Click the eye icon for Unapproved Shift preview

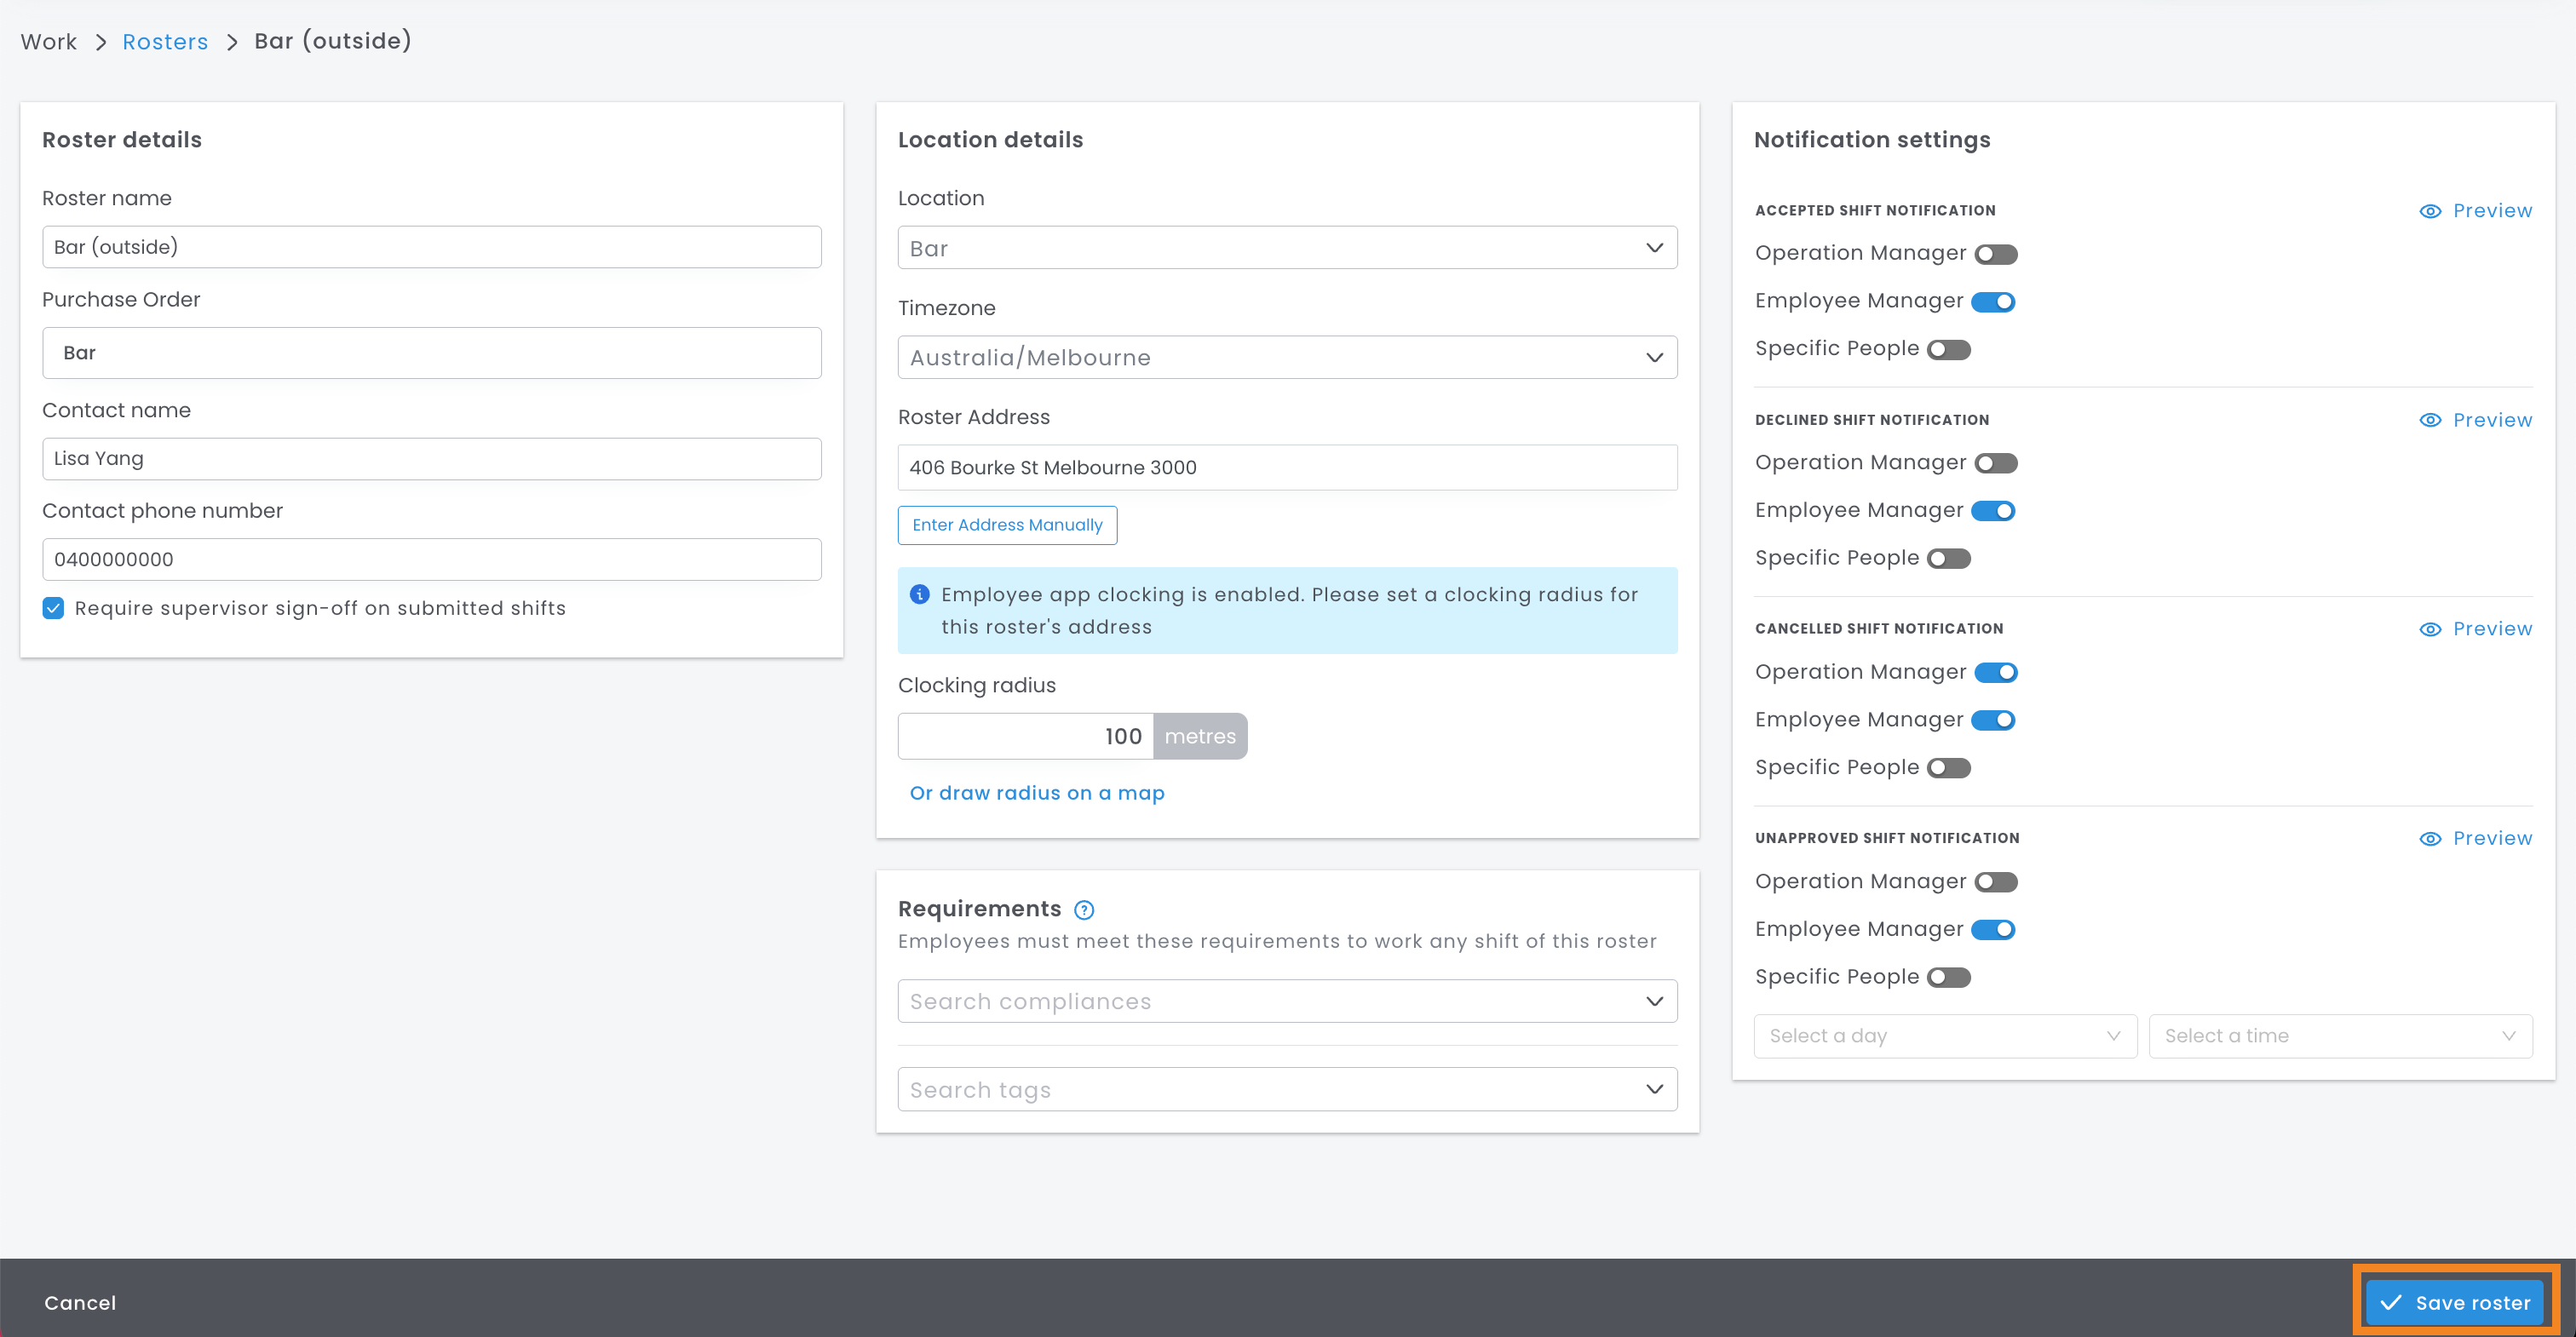2430,839
